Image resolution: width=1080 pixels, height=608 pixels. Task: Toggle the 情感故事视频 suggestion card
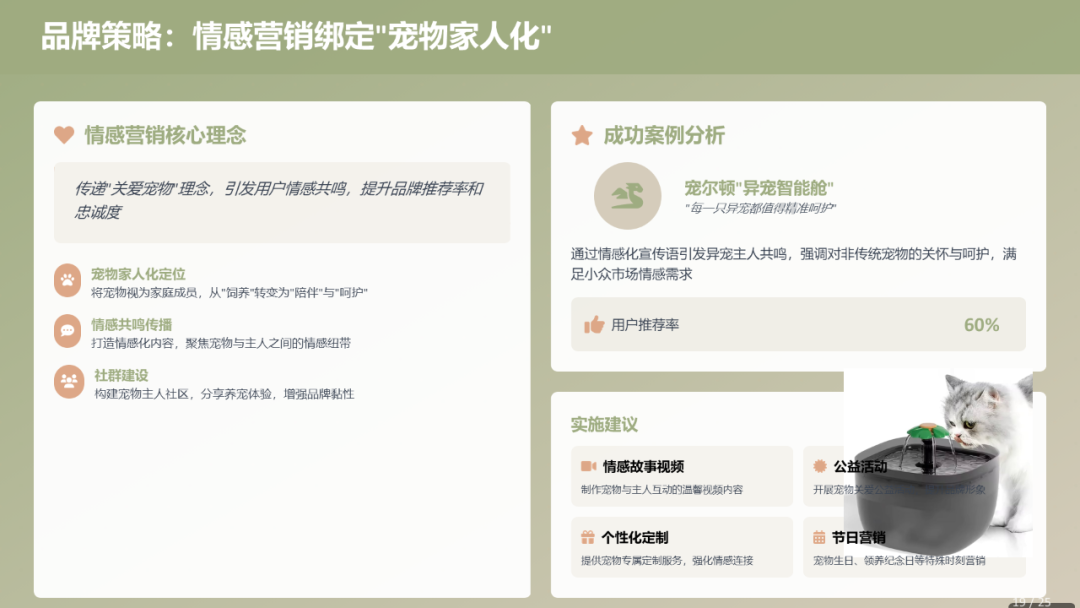pyautogui.click(x=681, y=476)
